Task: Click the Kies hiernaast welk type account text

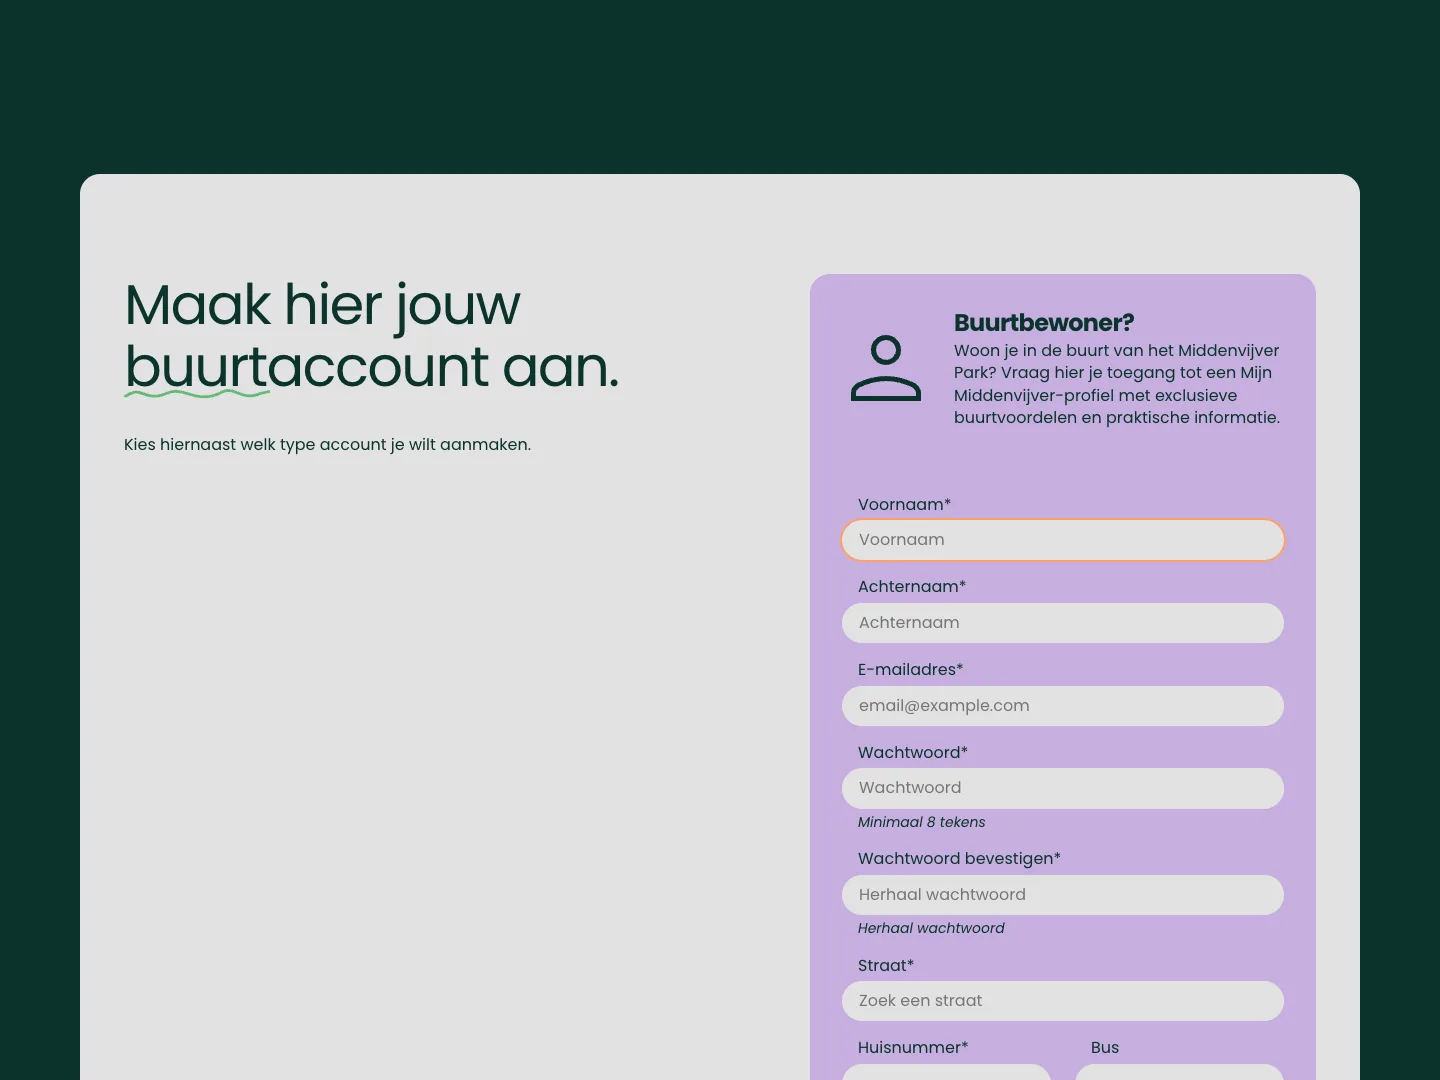Action: point(327,445)
